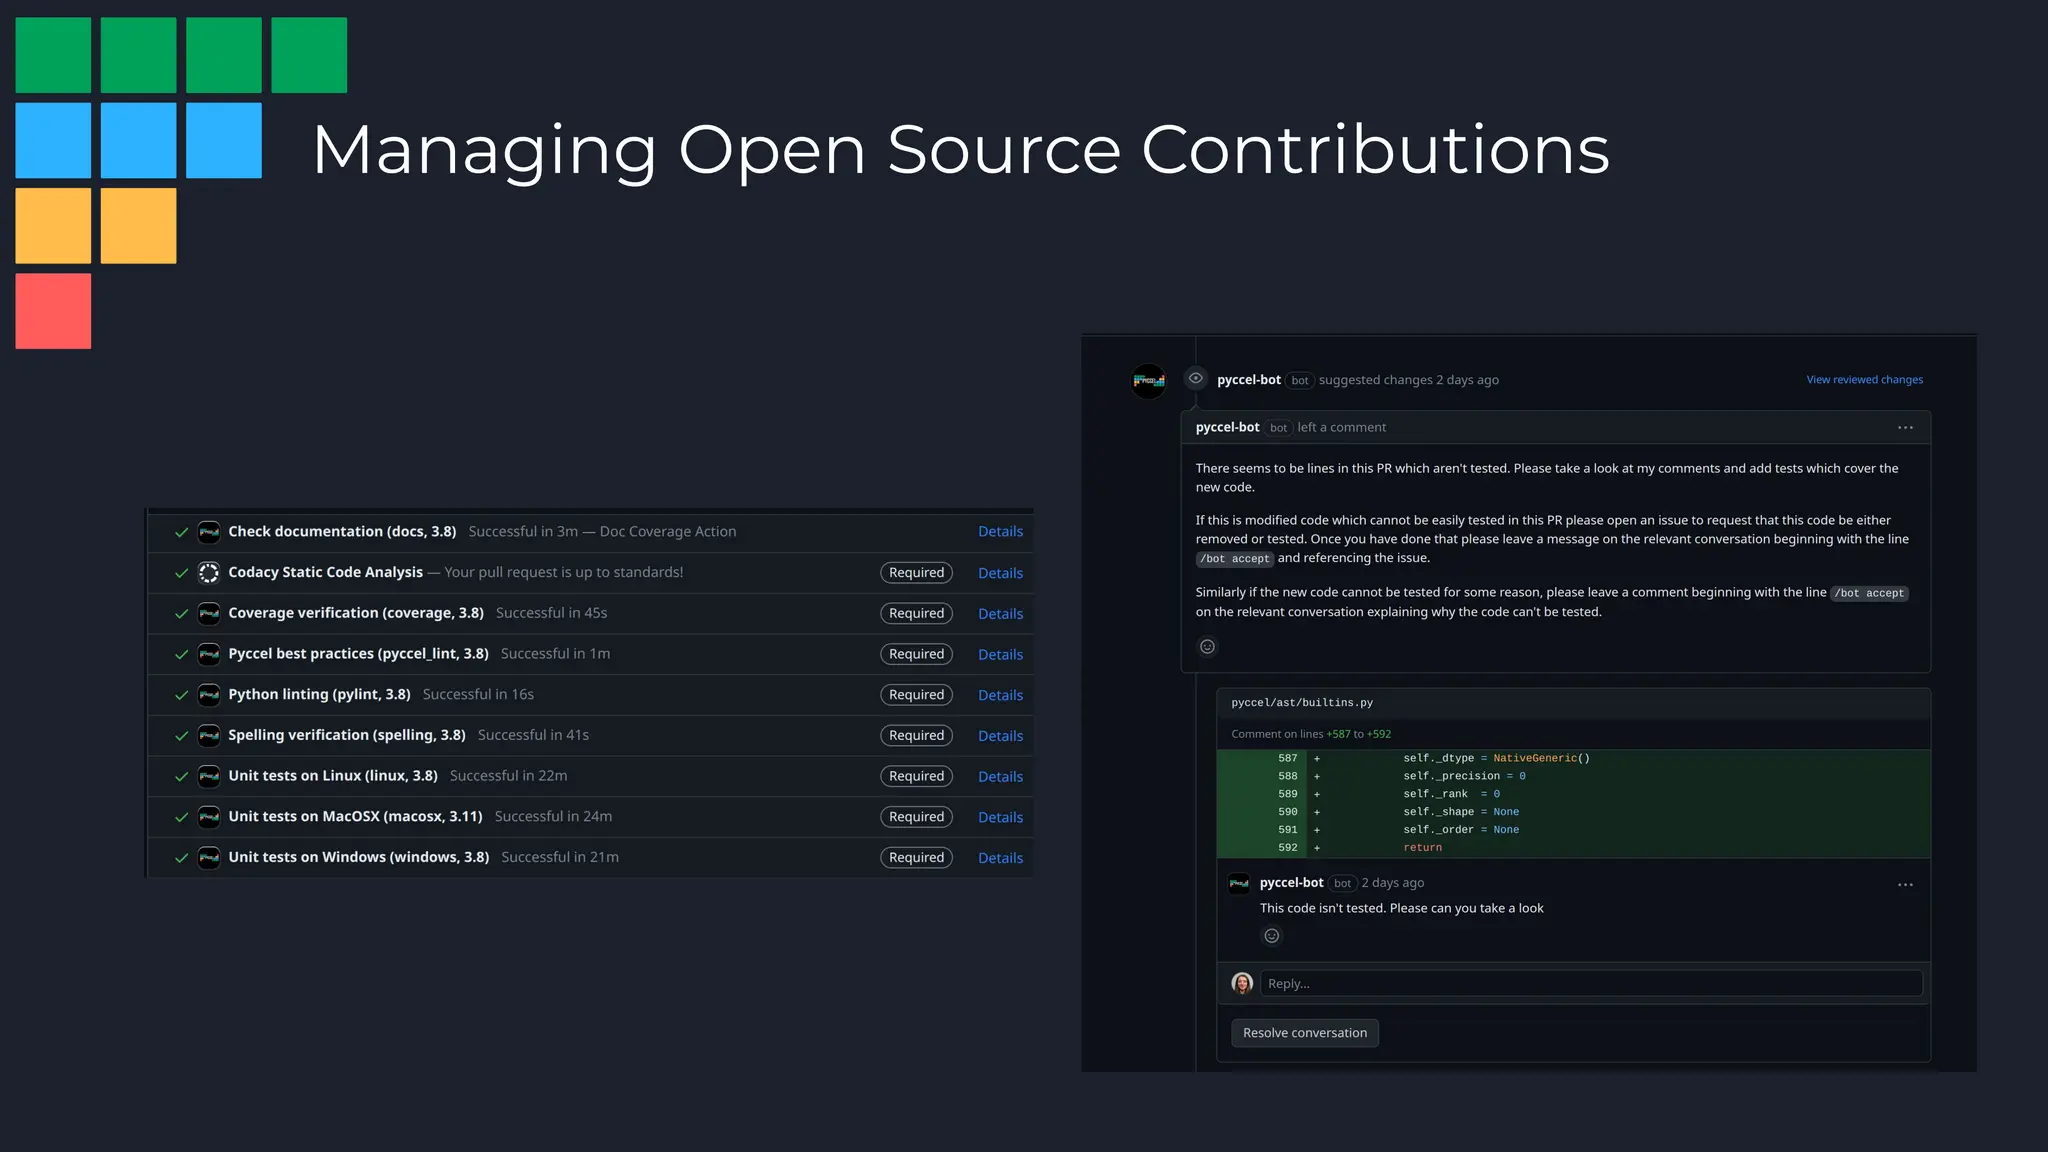The image size is (2048, 1152).
Task: Click green checkmark for Check documentation
Action: point(181,533)
